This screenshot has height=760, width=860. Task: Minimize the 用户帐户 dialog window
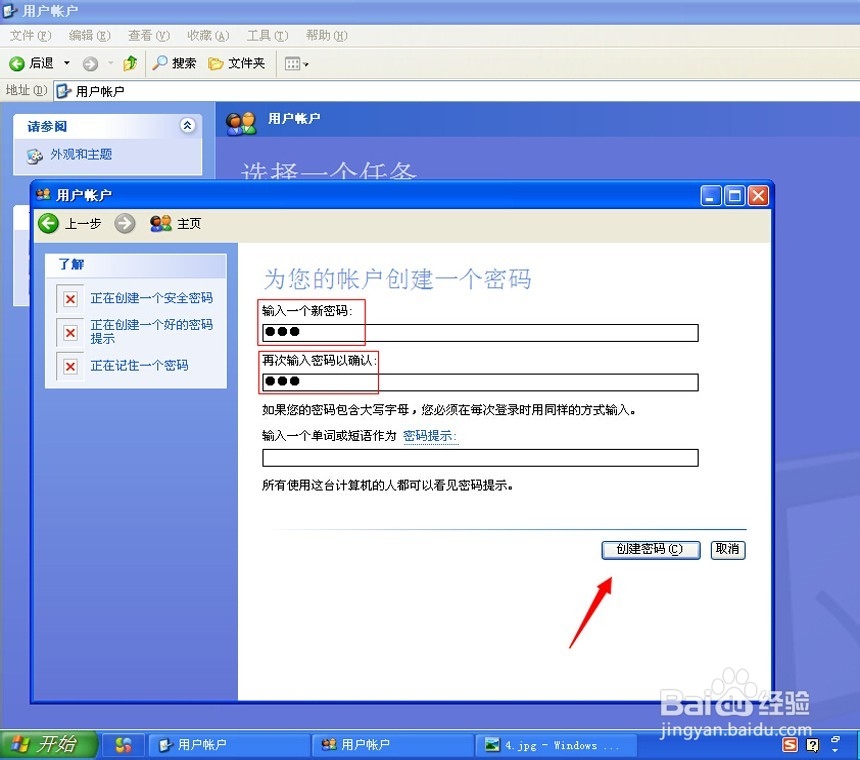tap(710, 196)
